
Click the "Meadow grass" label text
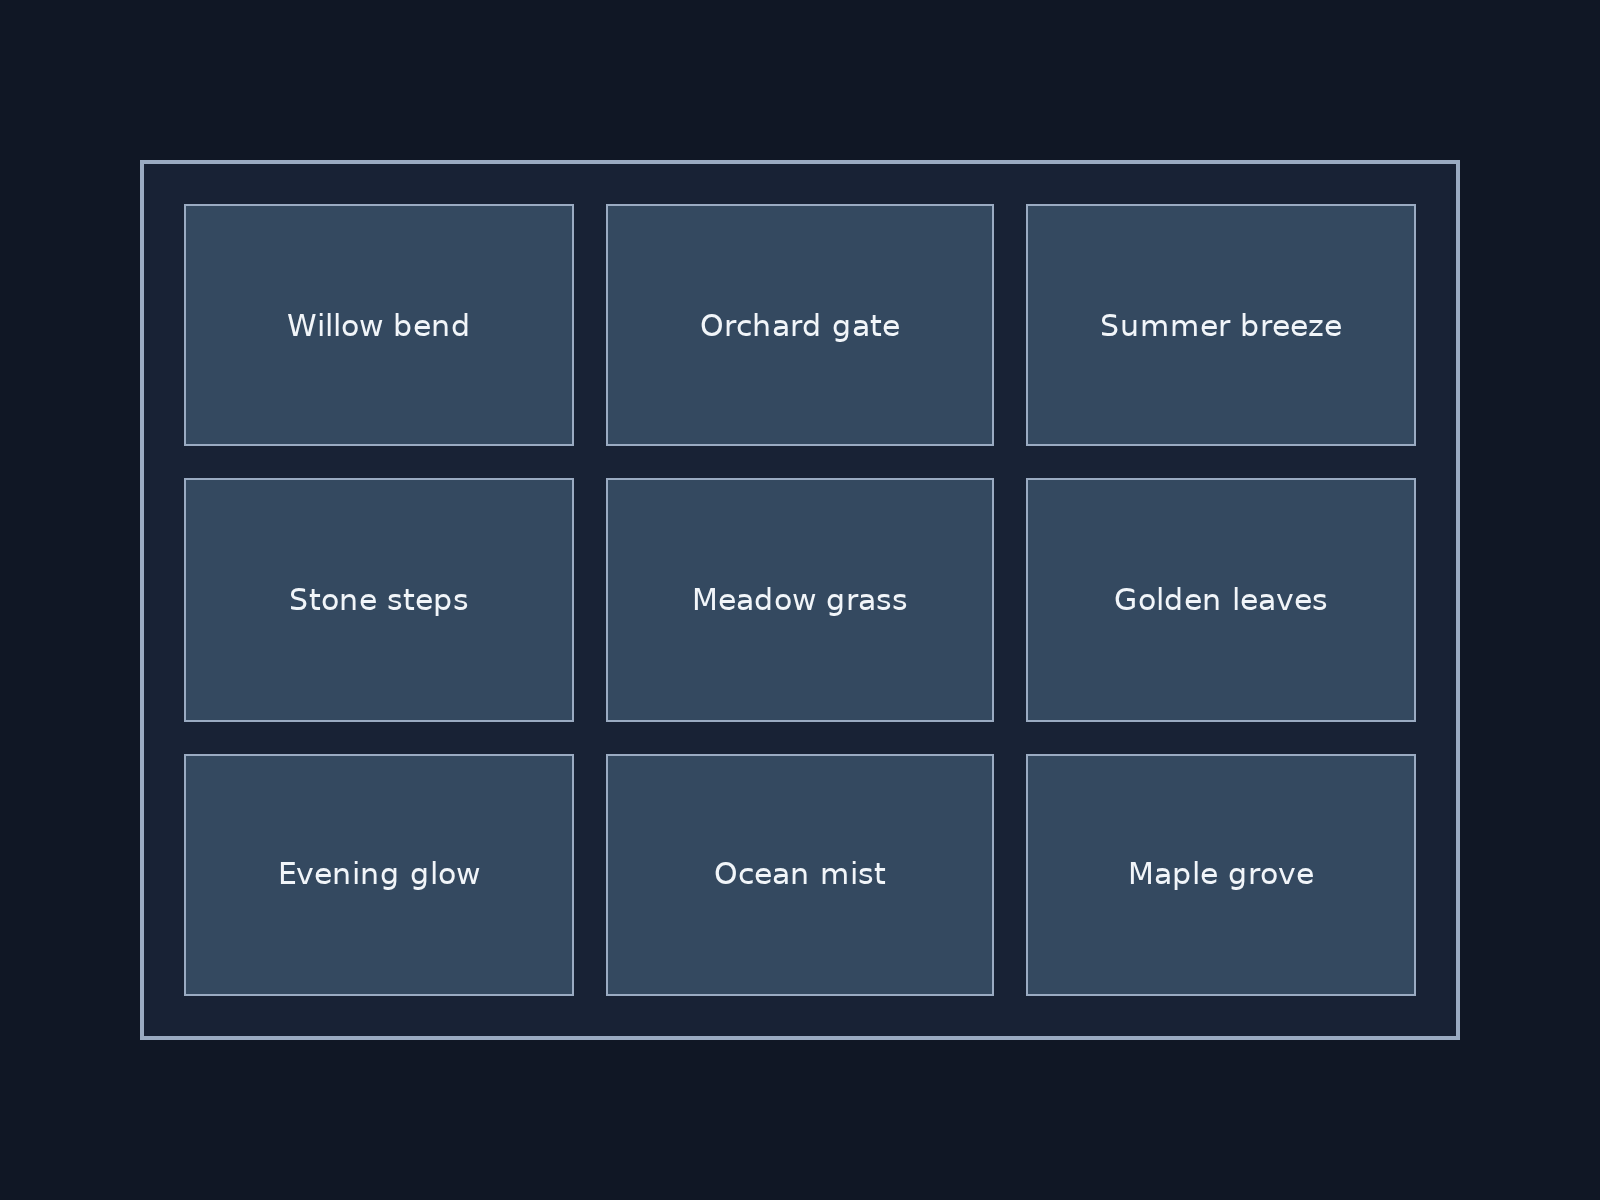click(x=800, y=601)
